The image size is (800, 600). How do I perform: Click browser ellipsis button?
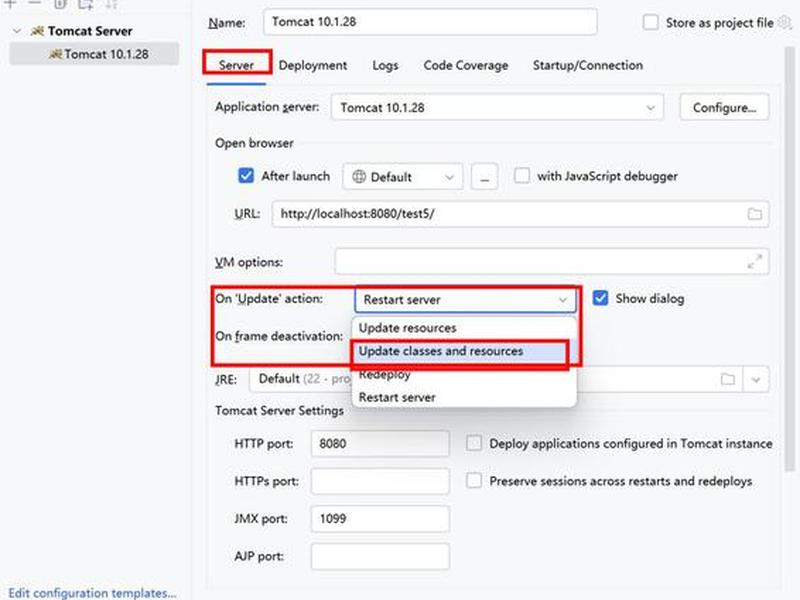484,177
